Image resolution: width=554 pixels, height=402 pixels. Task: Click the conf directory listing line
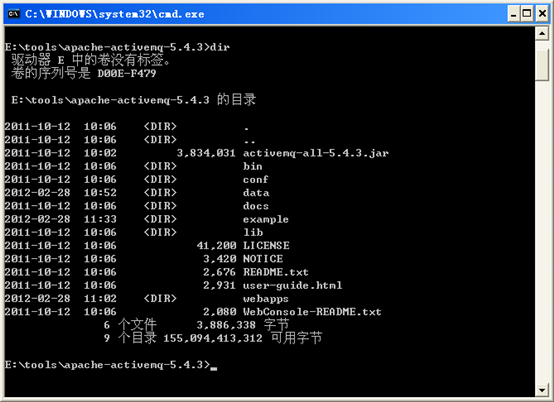tap(136, 179)
